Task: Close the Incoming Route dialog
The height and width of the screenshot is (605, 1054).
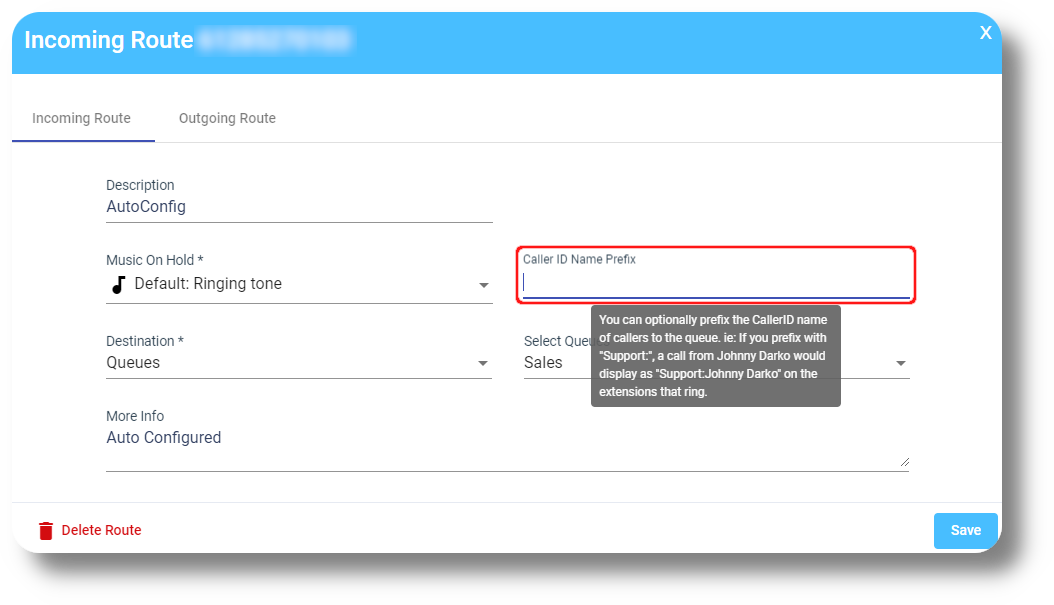Action: tap(985, 33)
